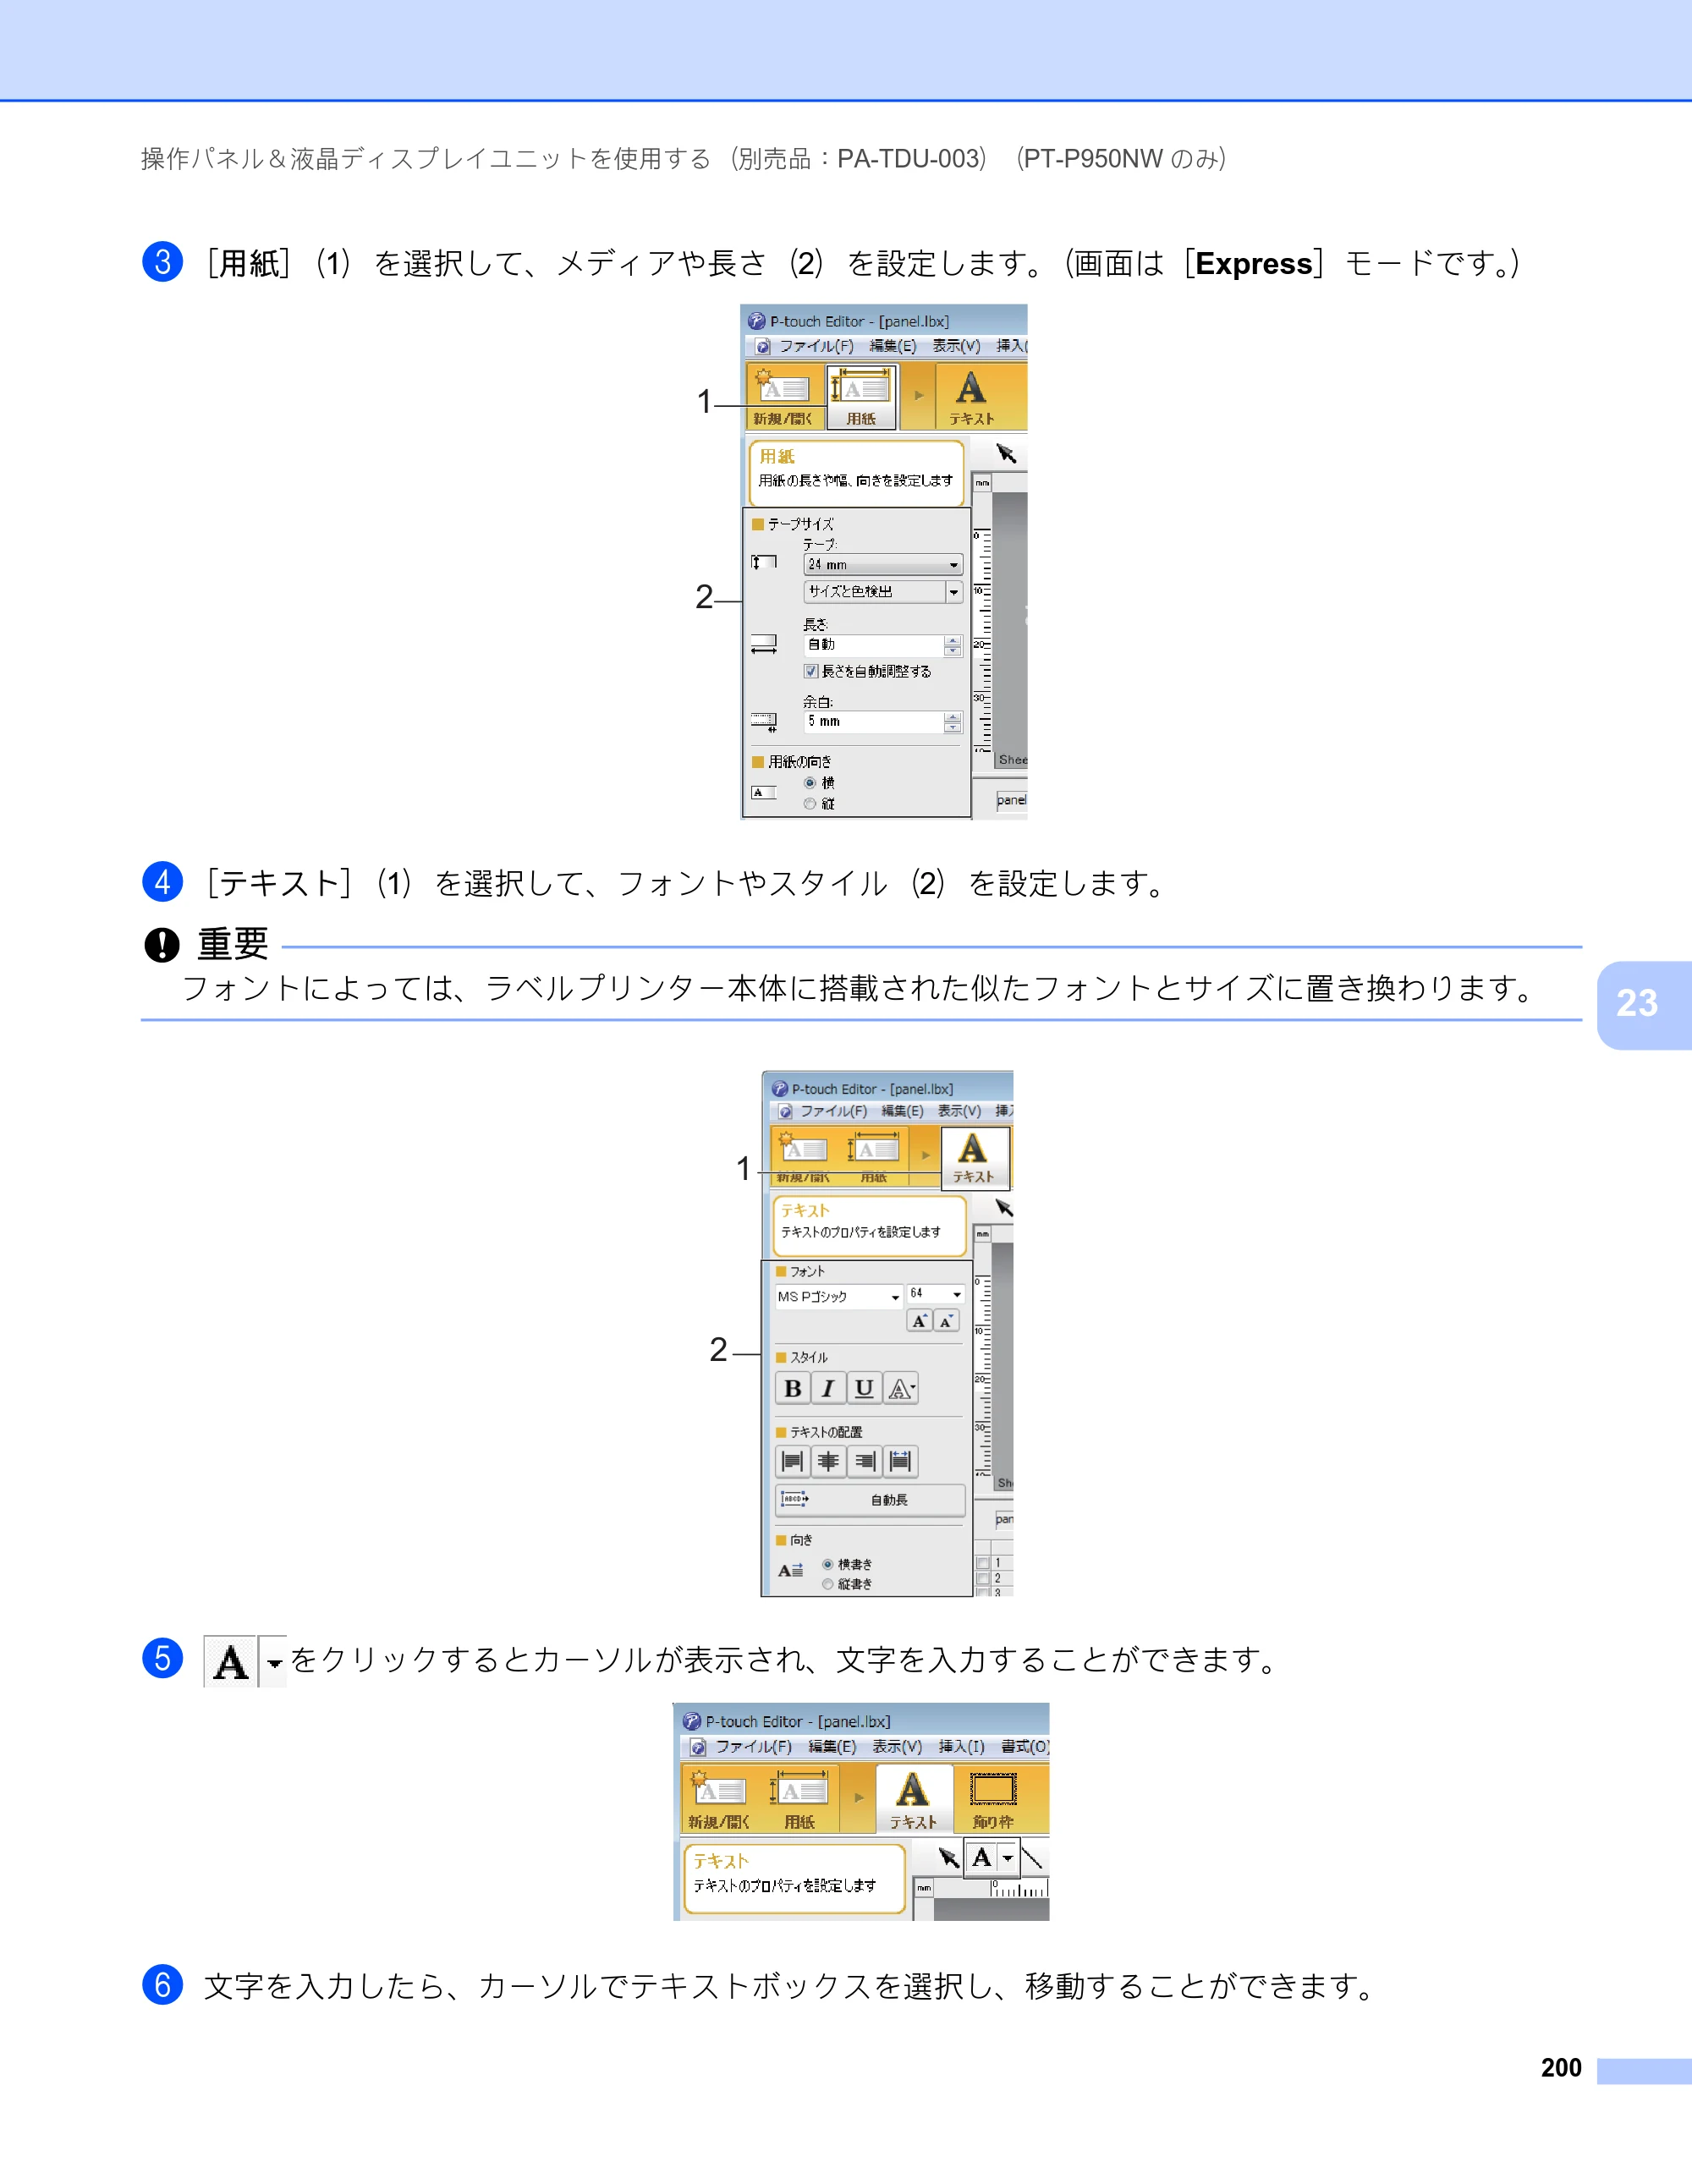Click 余白 5 mm input field

(x=874, y=722)
